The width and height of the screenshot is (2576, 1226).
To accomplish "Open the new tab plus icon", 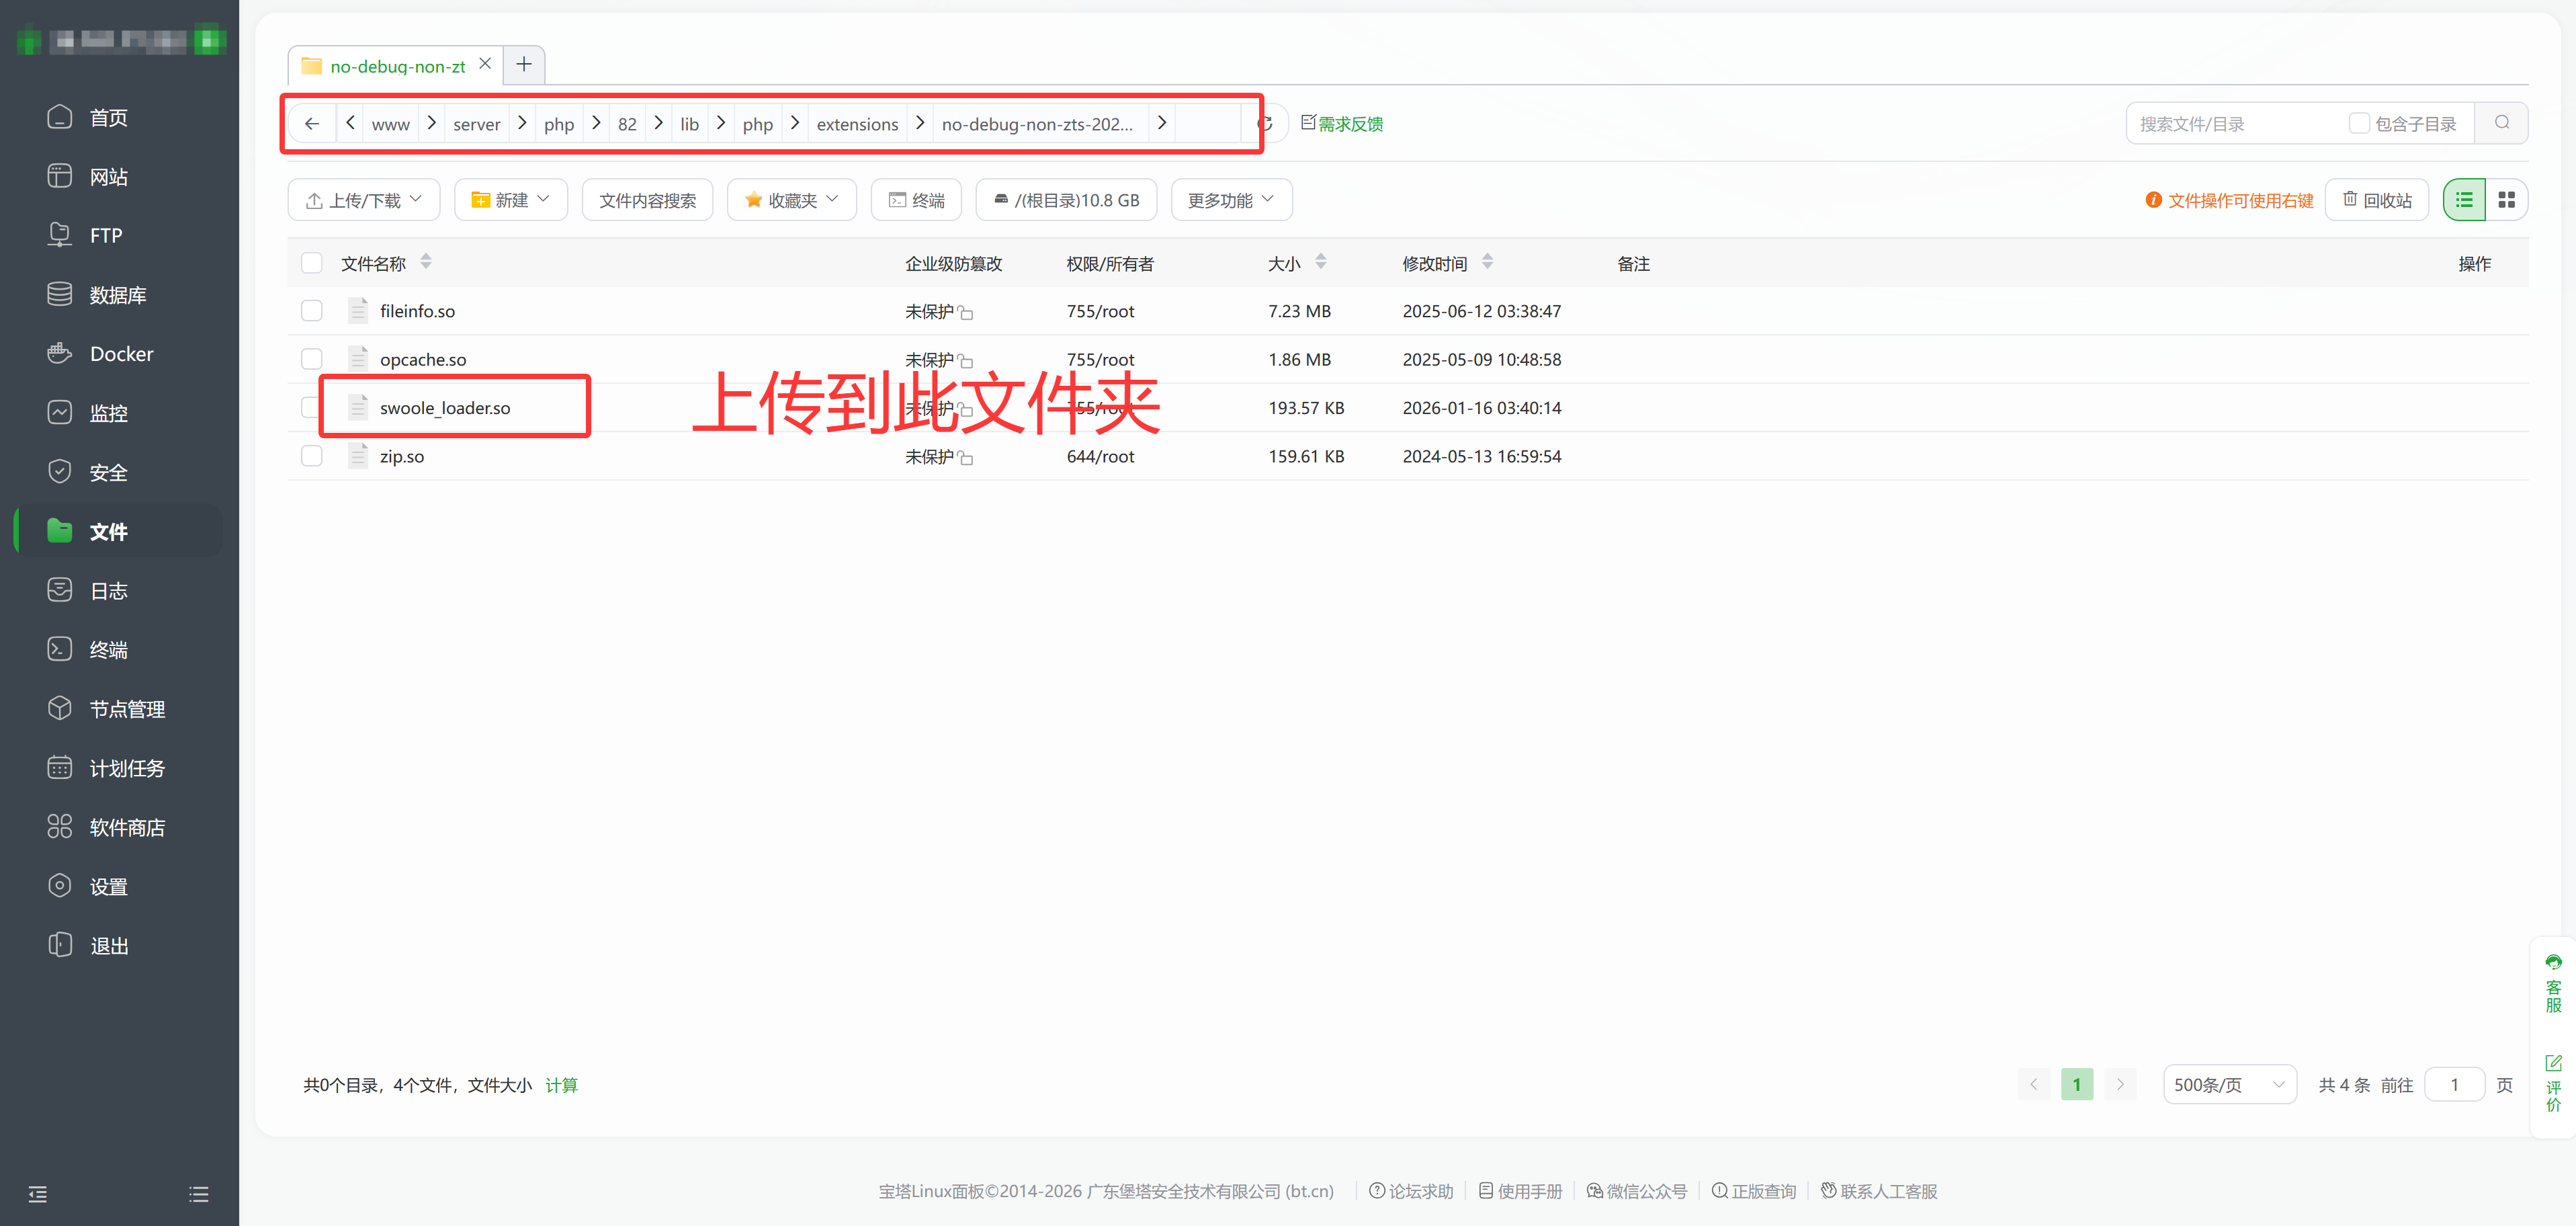I will tap(523, 65).
